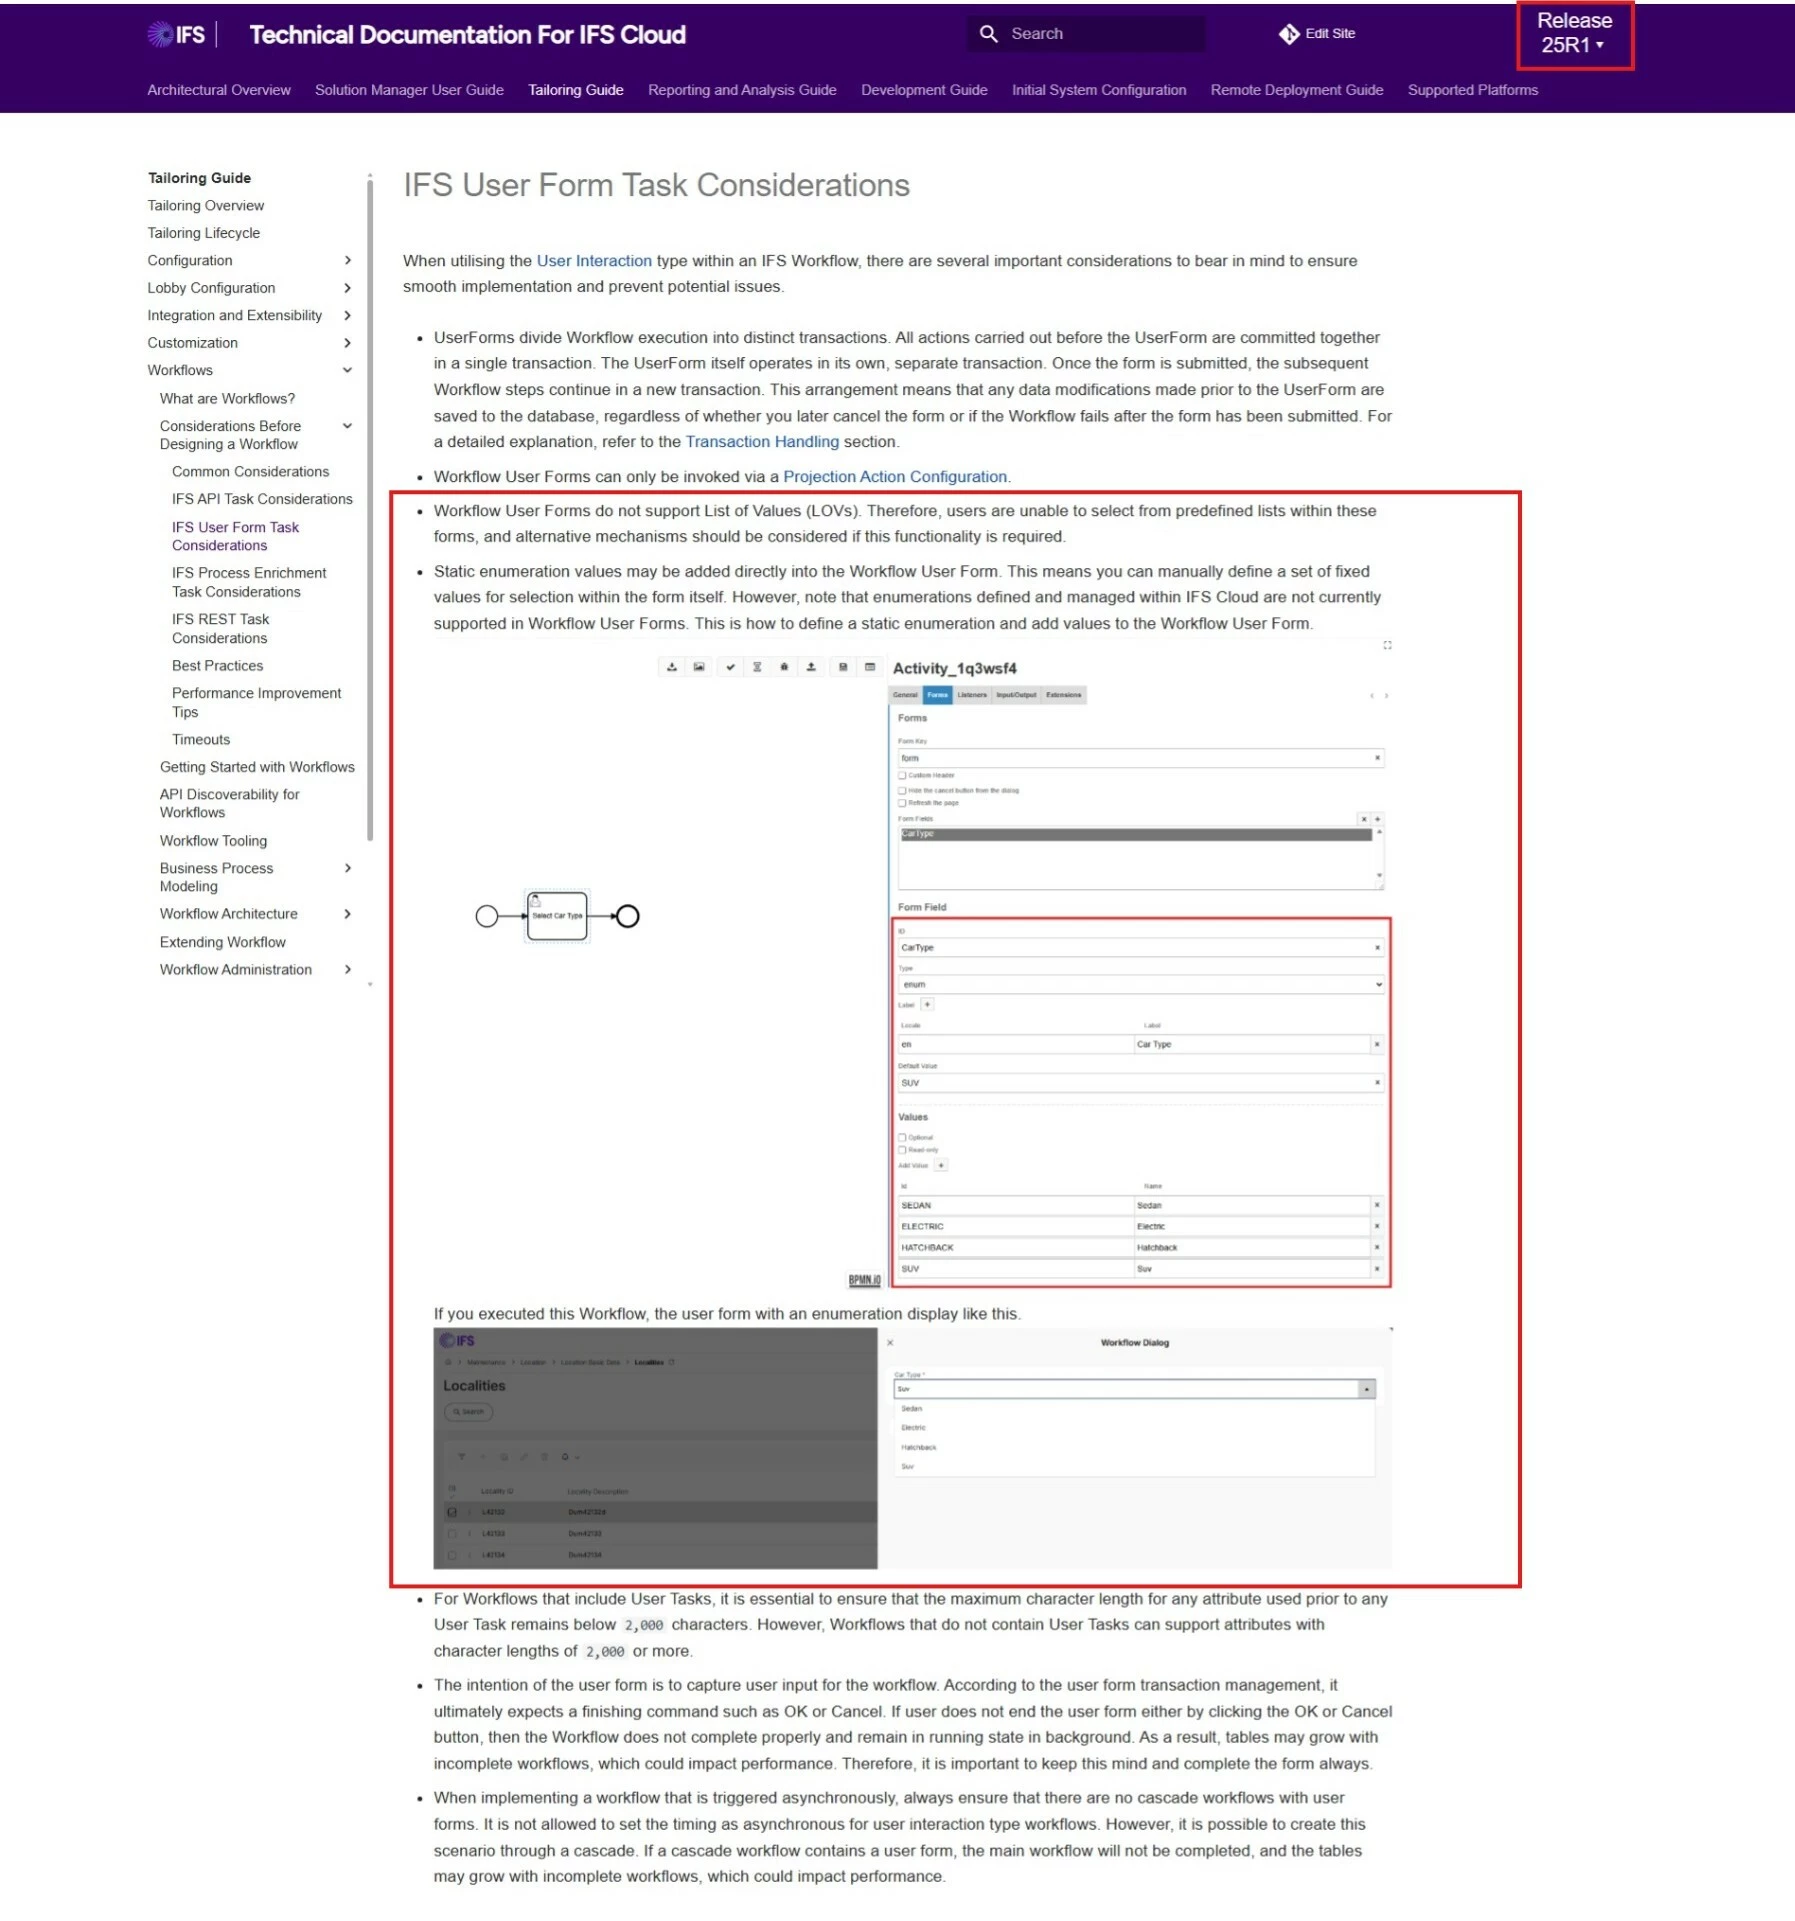Image resolution: width=1795 pixels, height=1921 pixels.
Task: Open Tailoring Overview in the sidebar
Action: [x=206, y=206]
